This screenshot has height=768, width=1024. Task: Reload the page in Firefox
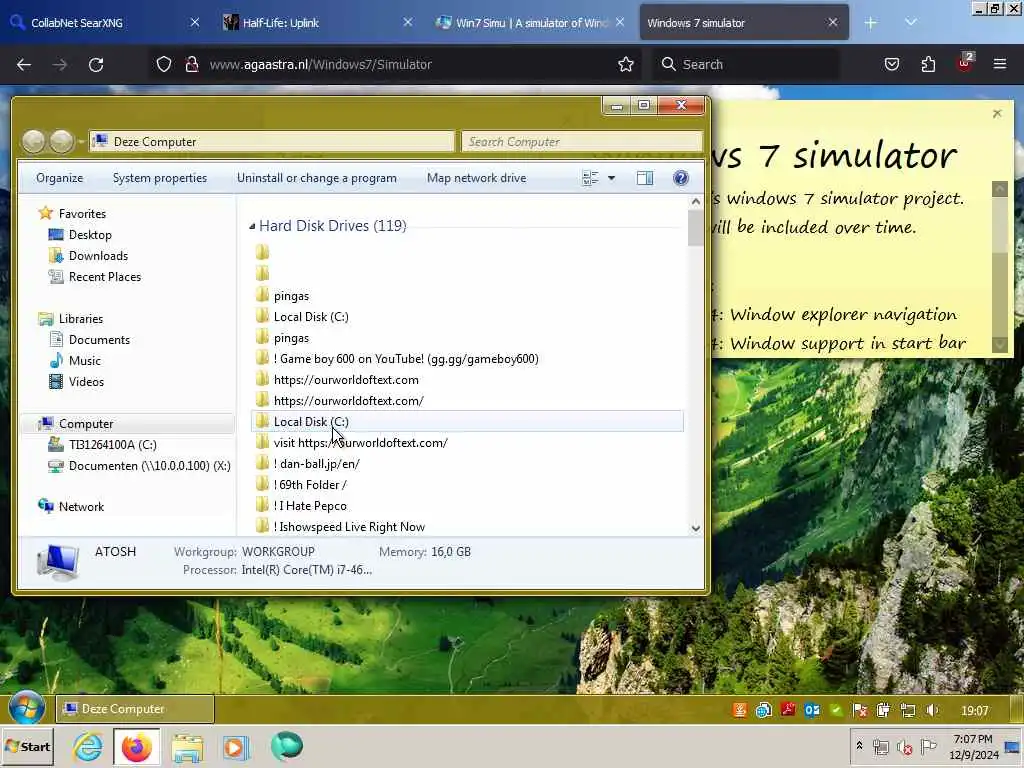(96, 64)
